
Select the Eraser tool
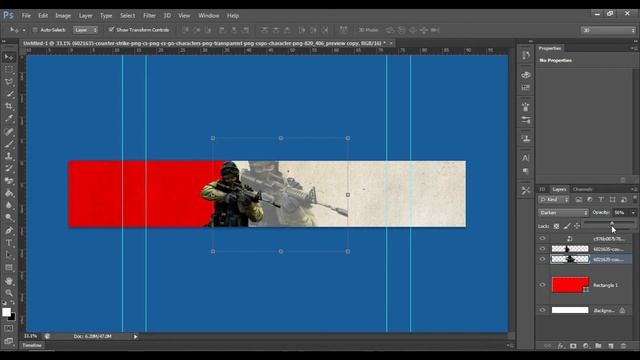[9, 181]
